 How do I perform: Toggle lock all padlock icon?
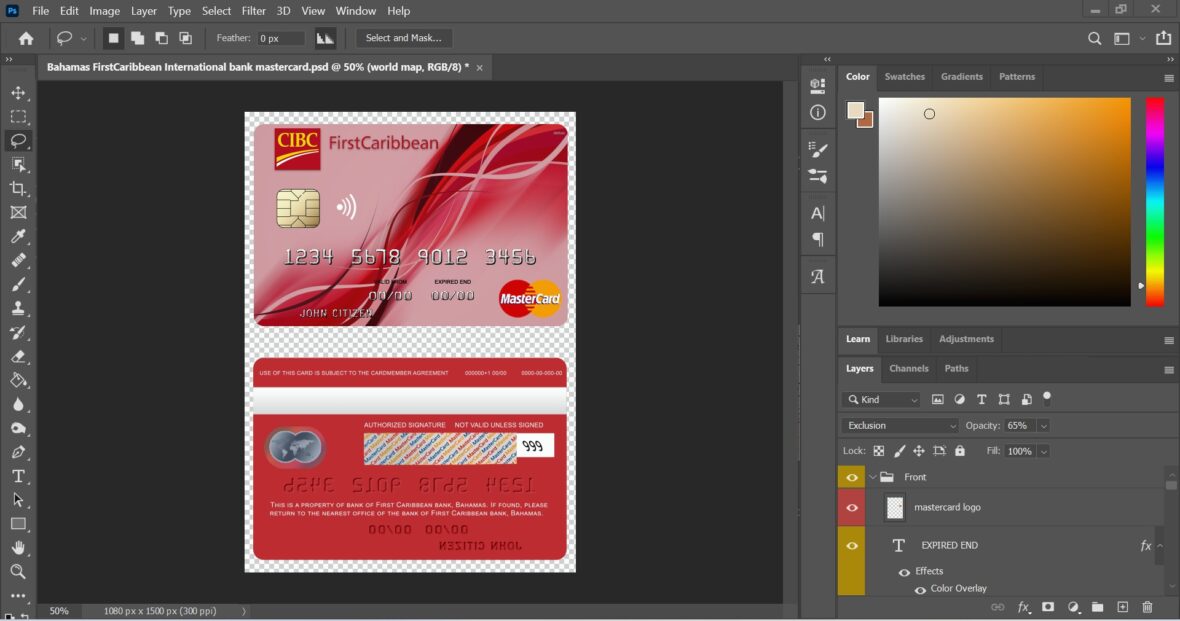pos(960,451)
